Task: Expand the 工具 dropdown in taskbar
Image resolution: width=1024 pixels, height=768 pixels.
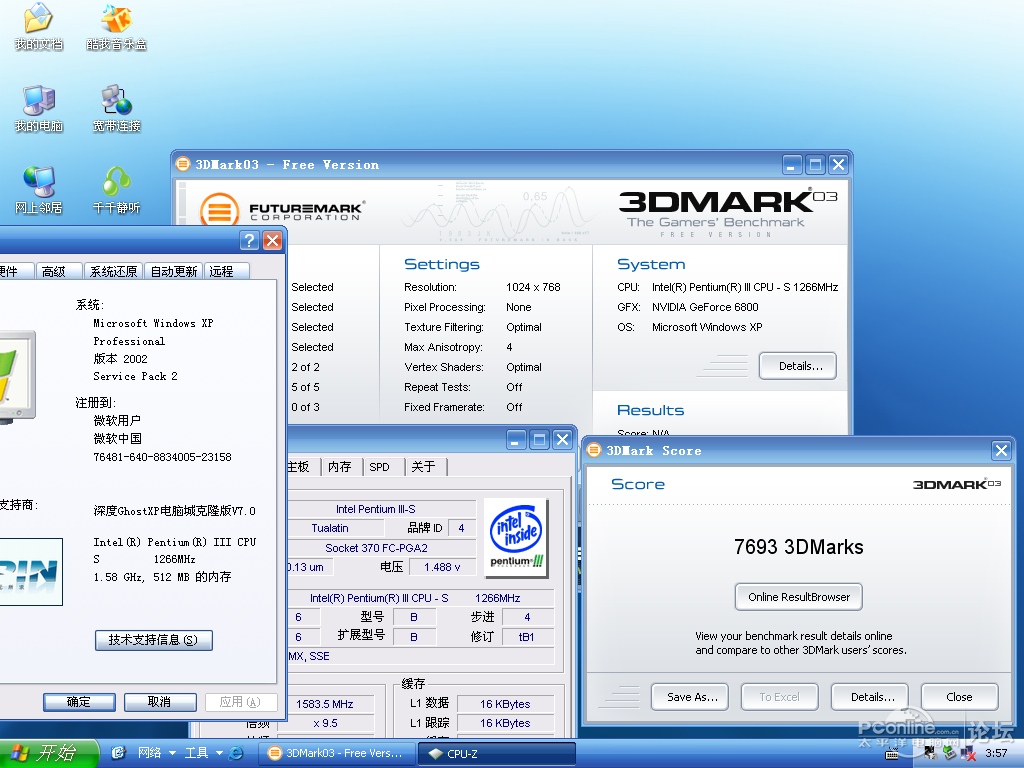Action: [x=217, y=753]
